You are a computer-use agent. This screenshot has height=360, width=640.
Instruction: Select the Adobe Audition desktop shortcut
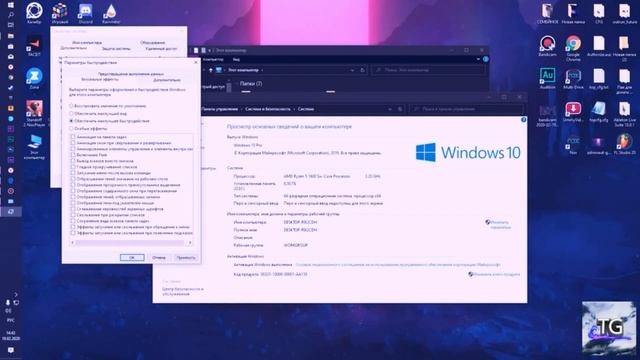pos(547,79)
